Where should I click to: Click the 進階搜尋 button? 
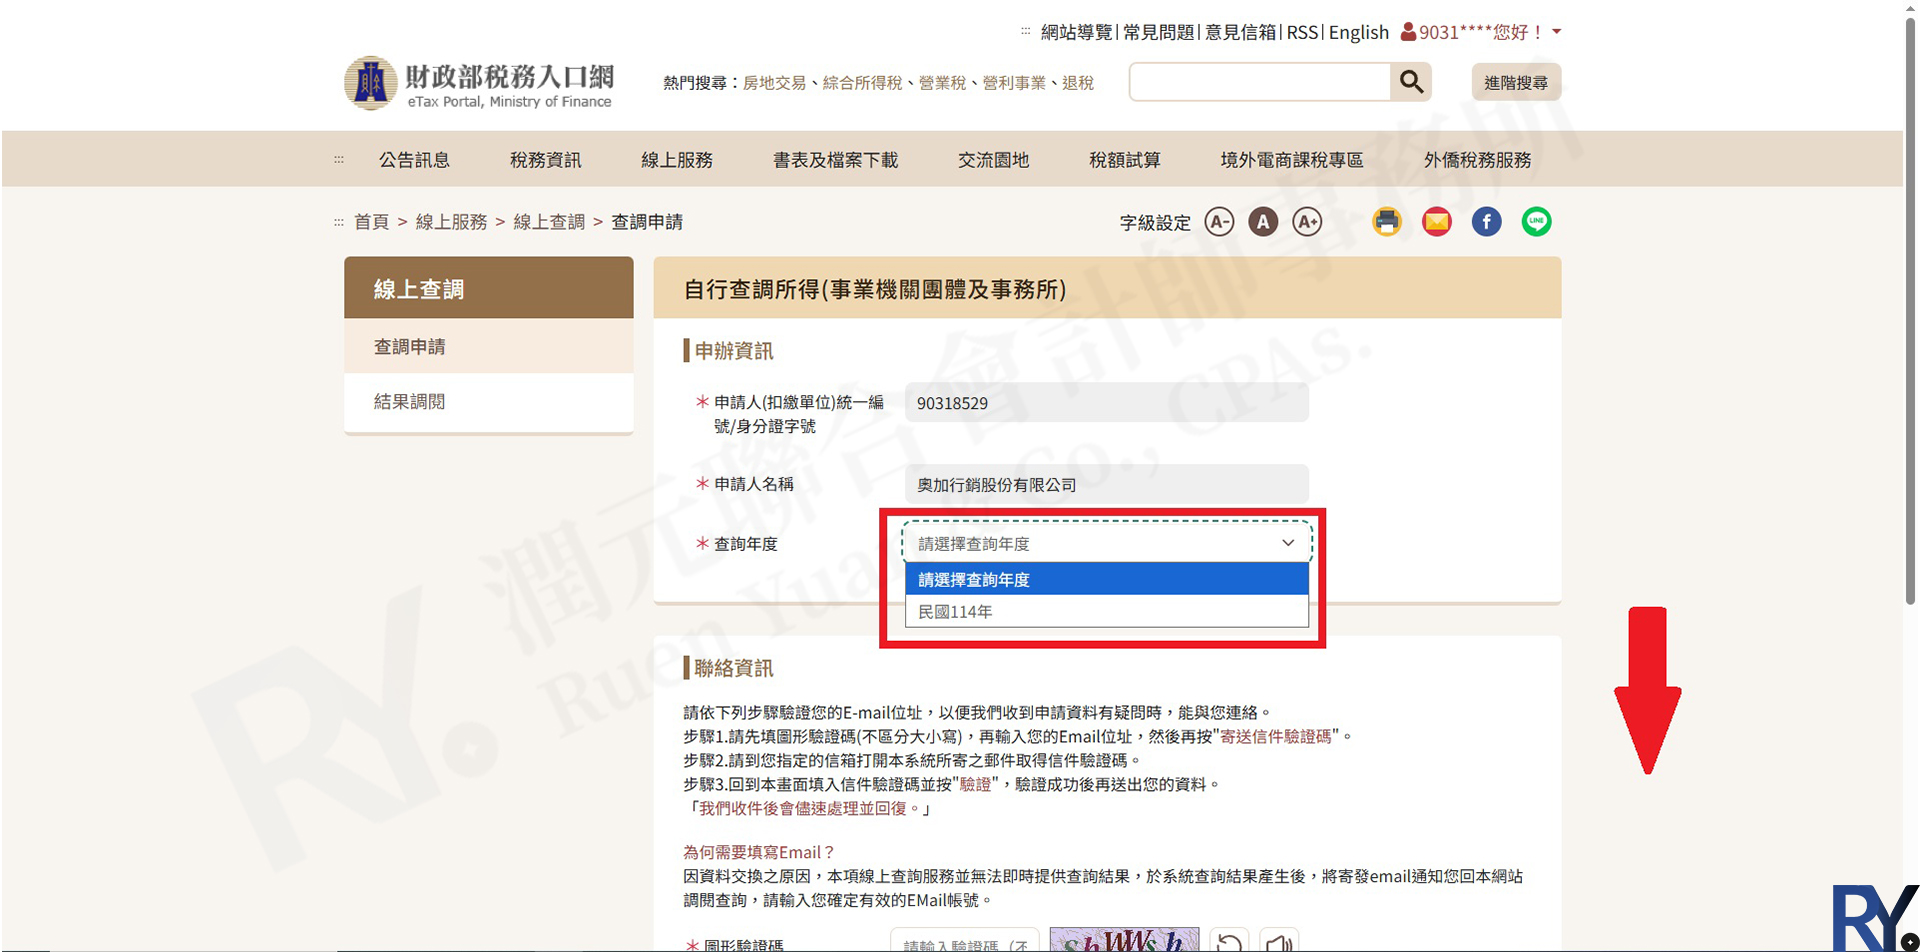pos(1515,82)
